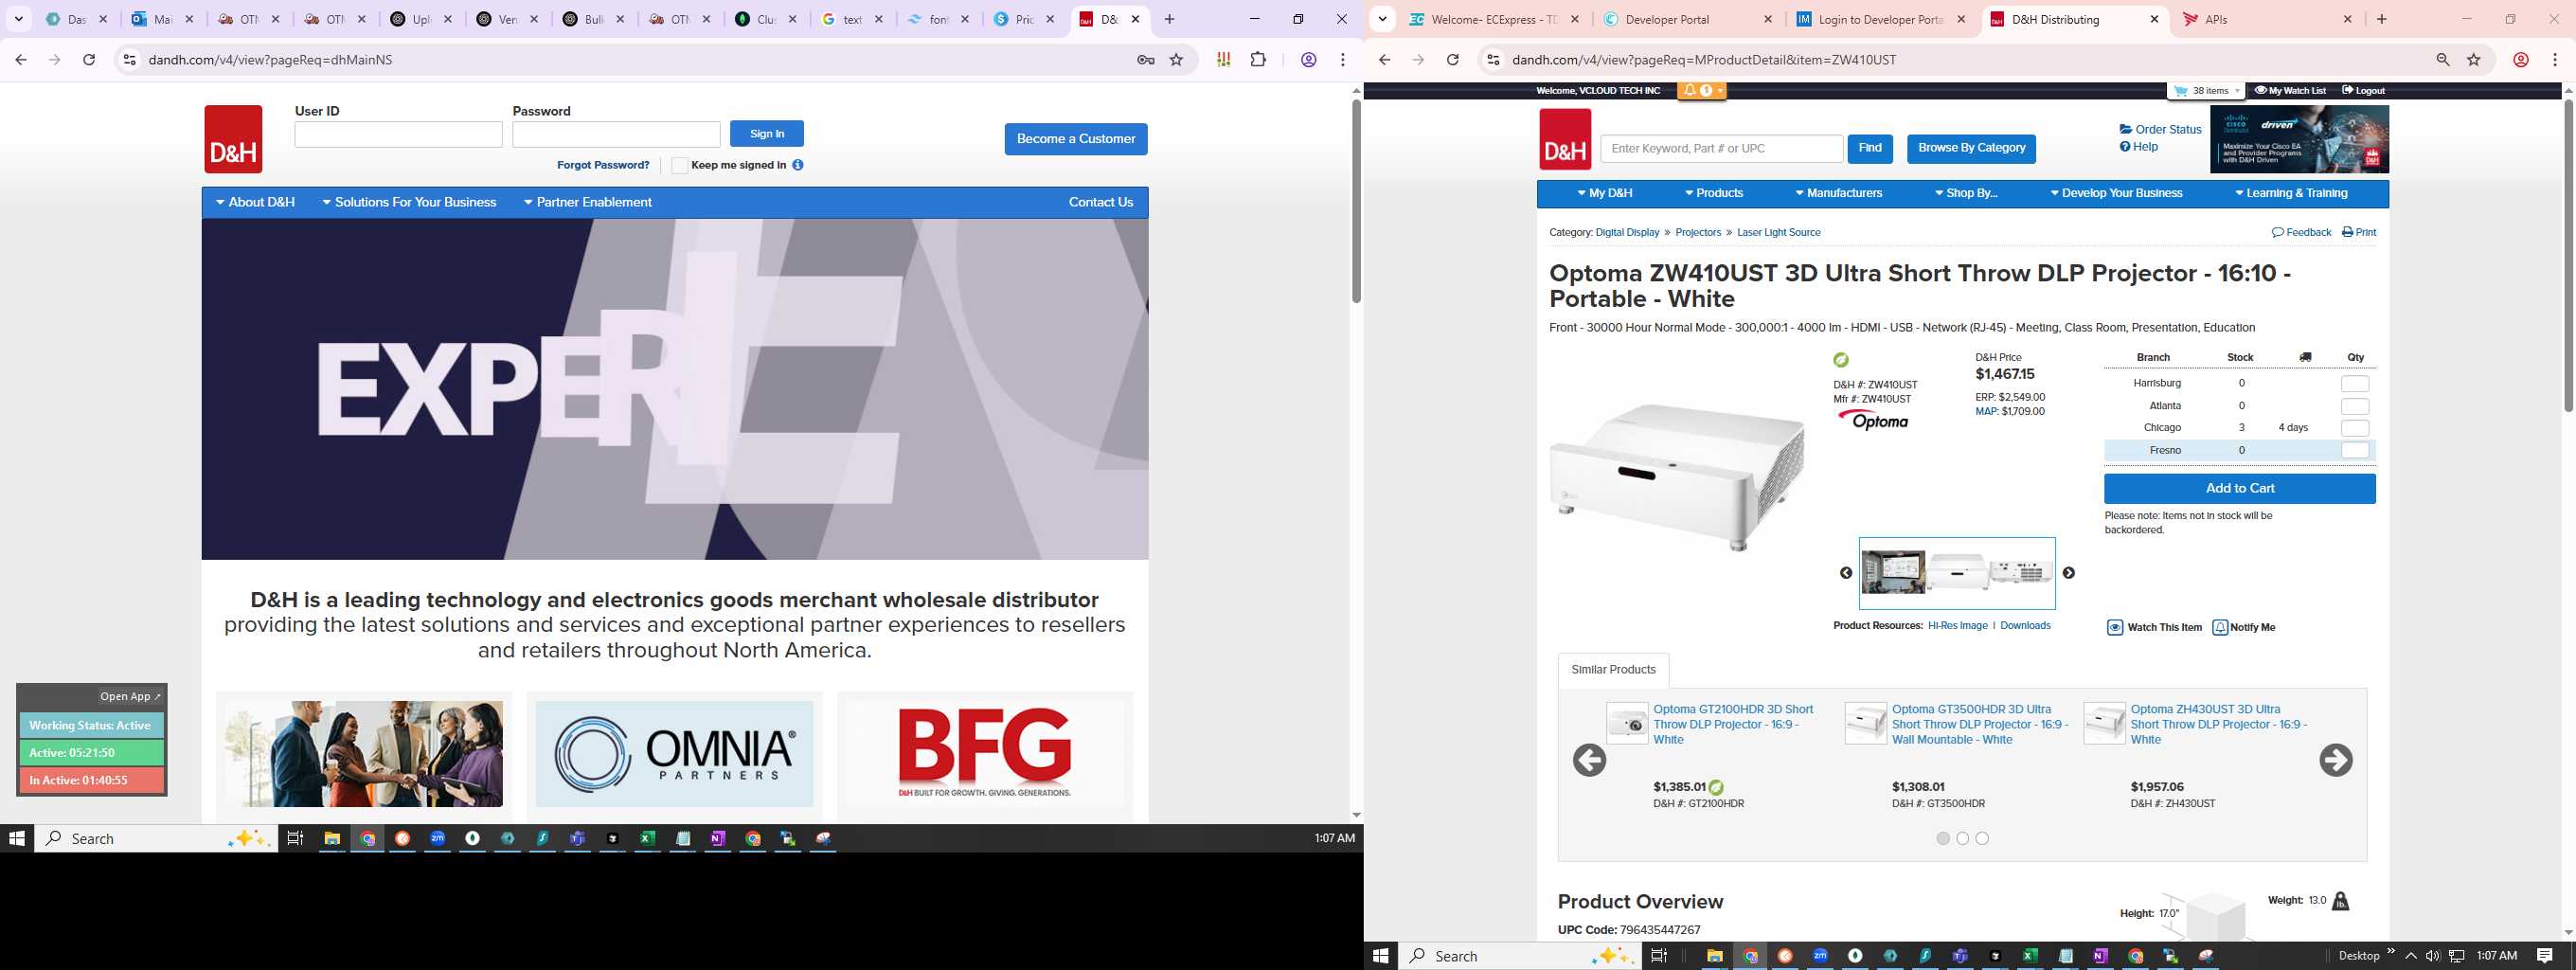Open File Explorer from the right taskbar
Image resolution: width=2576 pixels, height=970 pixels.
(x=1714, y=956)
